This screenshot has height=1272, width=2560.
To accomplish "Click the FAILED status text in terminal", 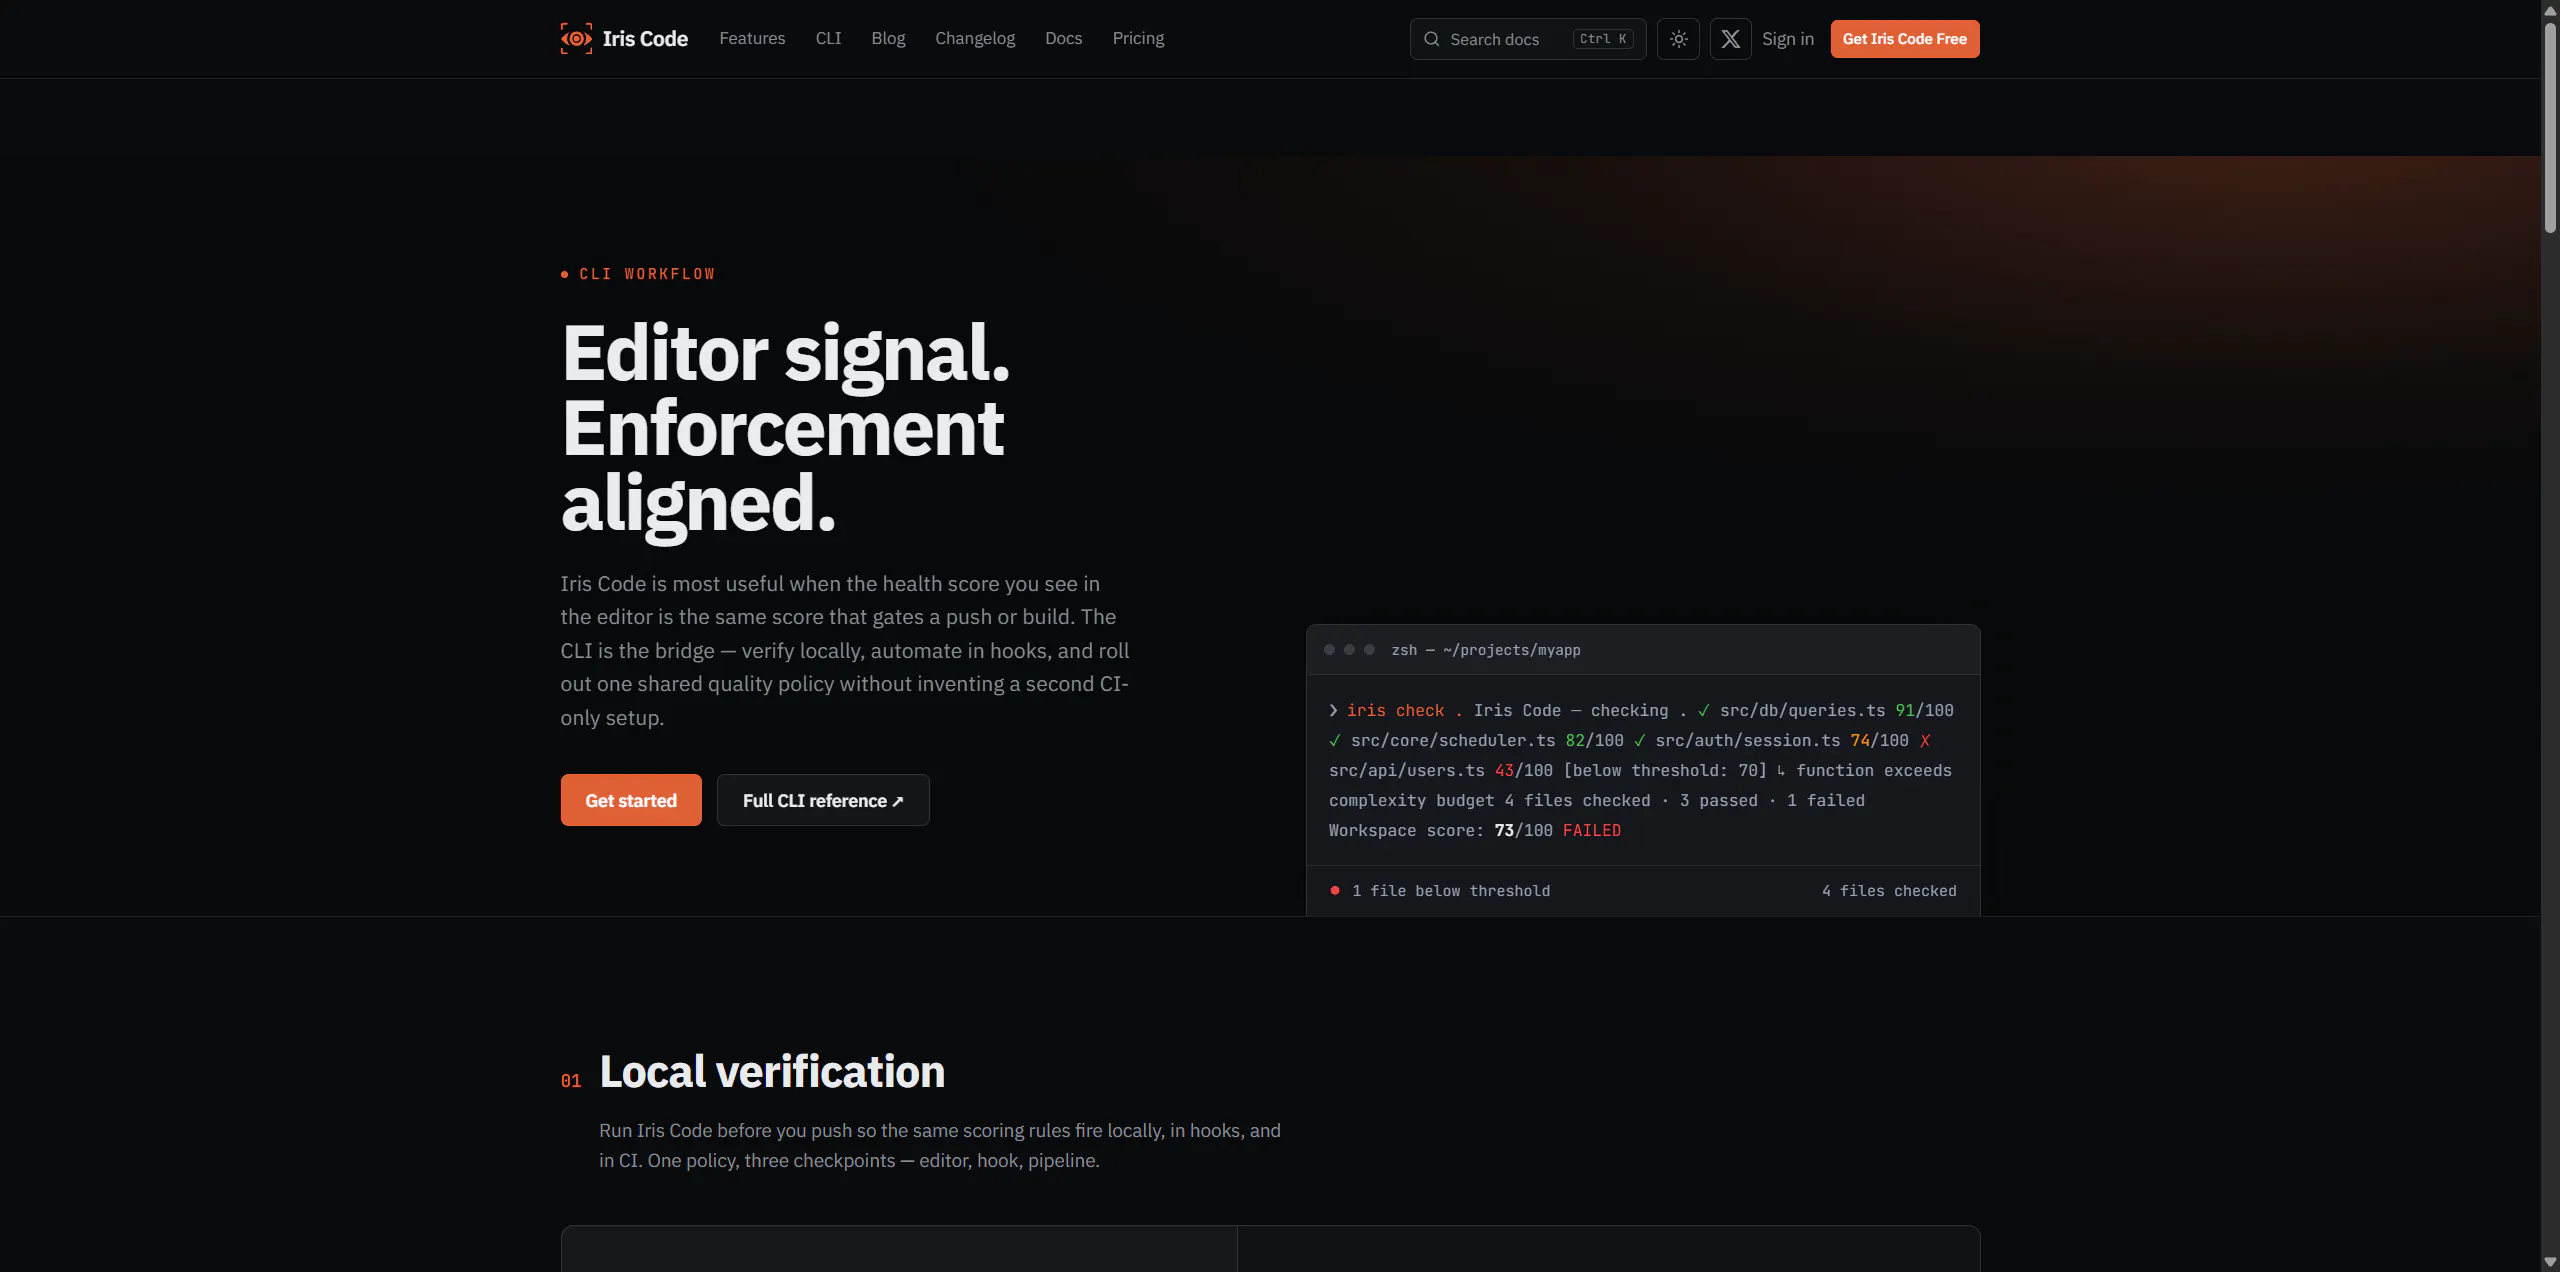I will [x=1591, y=830].
